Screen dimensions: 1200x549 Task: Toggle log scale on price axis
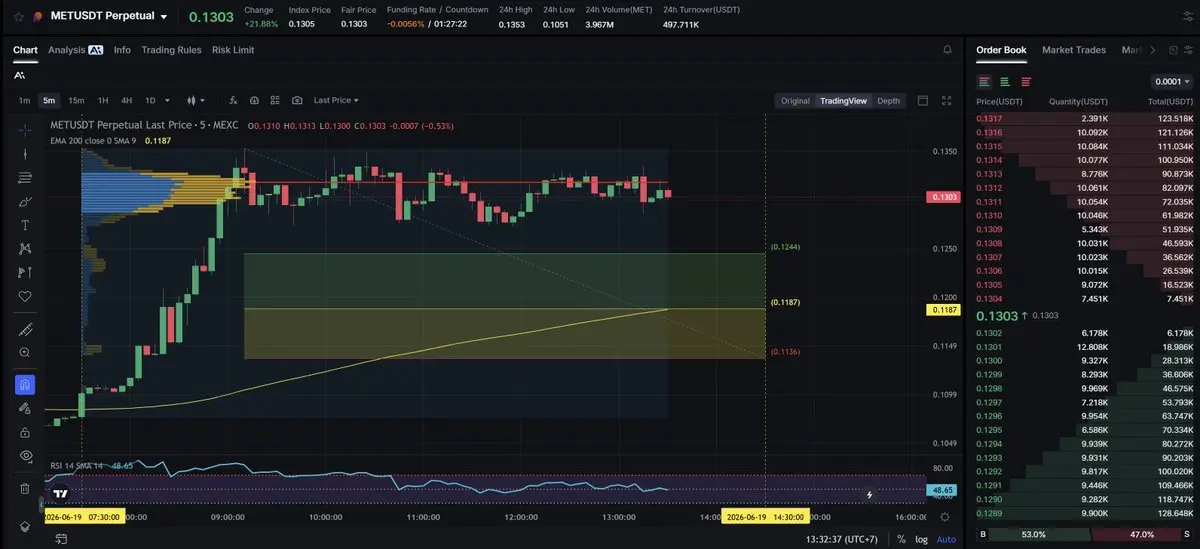point(921,539)
